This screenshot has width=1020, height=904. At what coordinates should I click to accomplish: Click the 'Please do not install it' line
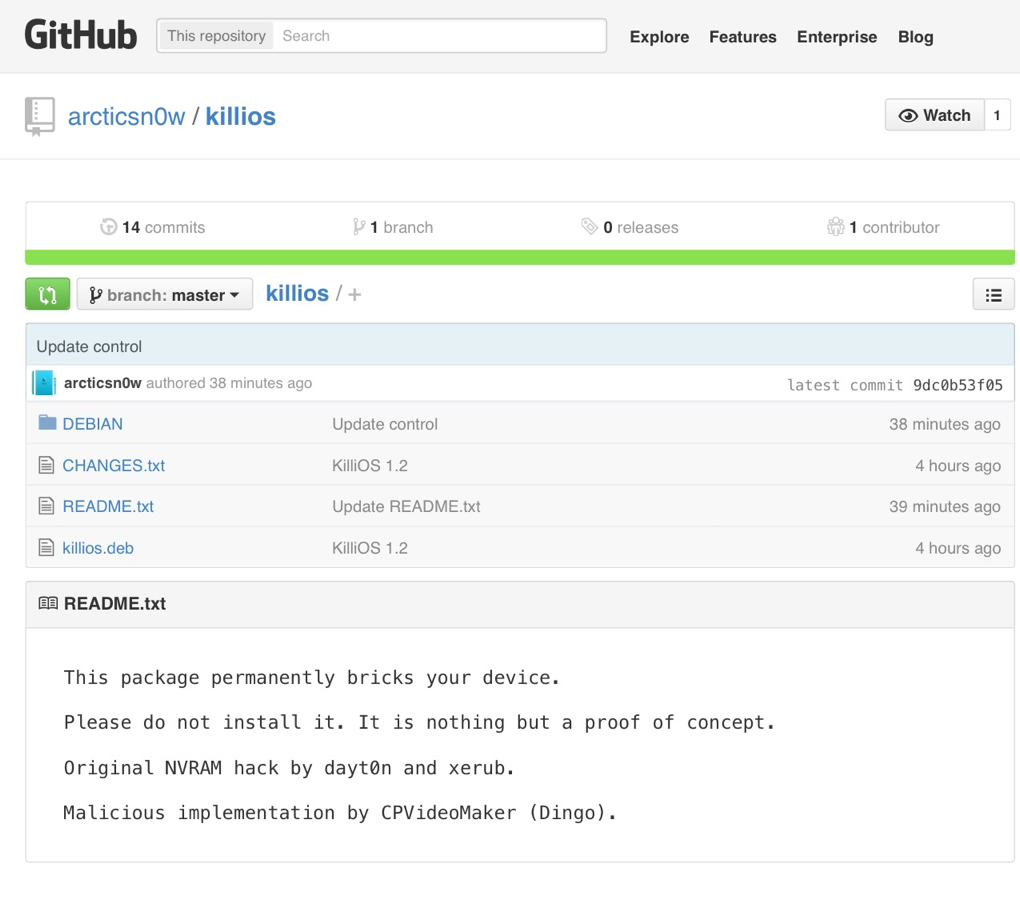420,723
